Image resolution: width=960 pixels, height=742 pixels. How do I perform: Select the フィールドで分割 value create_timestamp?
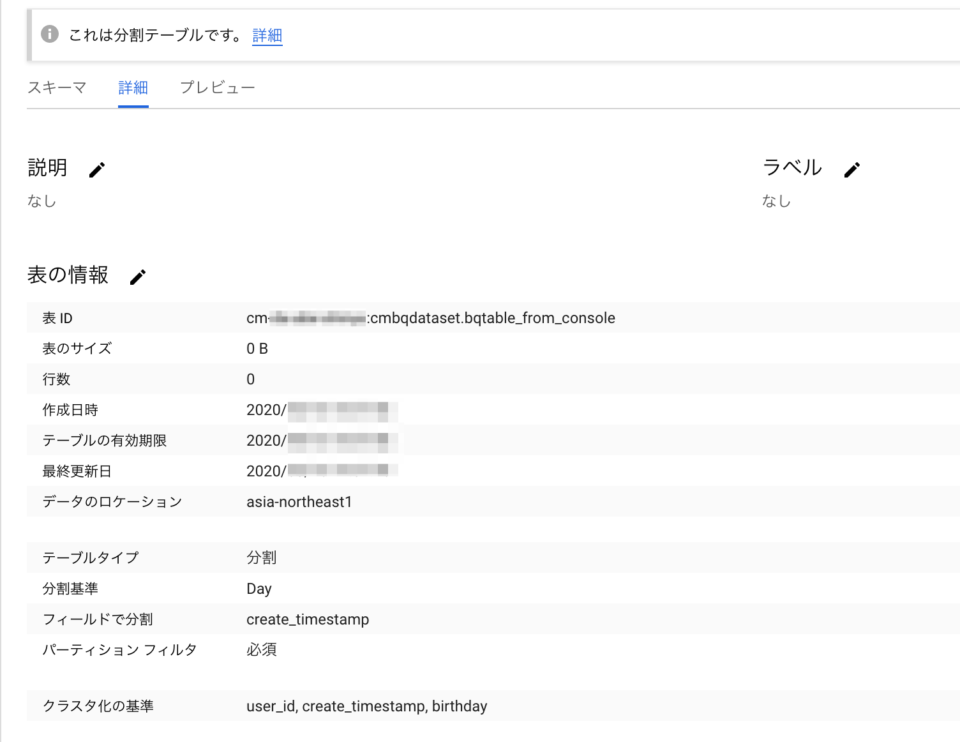click(x=310, y=619)
